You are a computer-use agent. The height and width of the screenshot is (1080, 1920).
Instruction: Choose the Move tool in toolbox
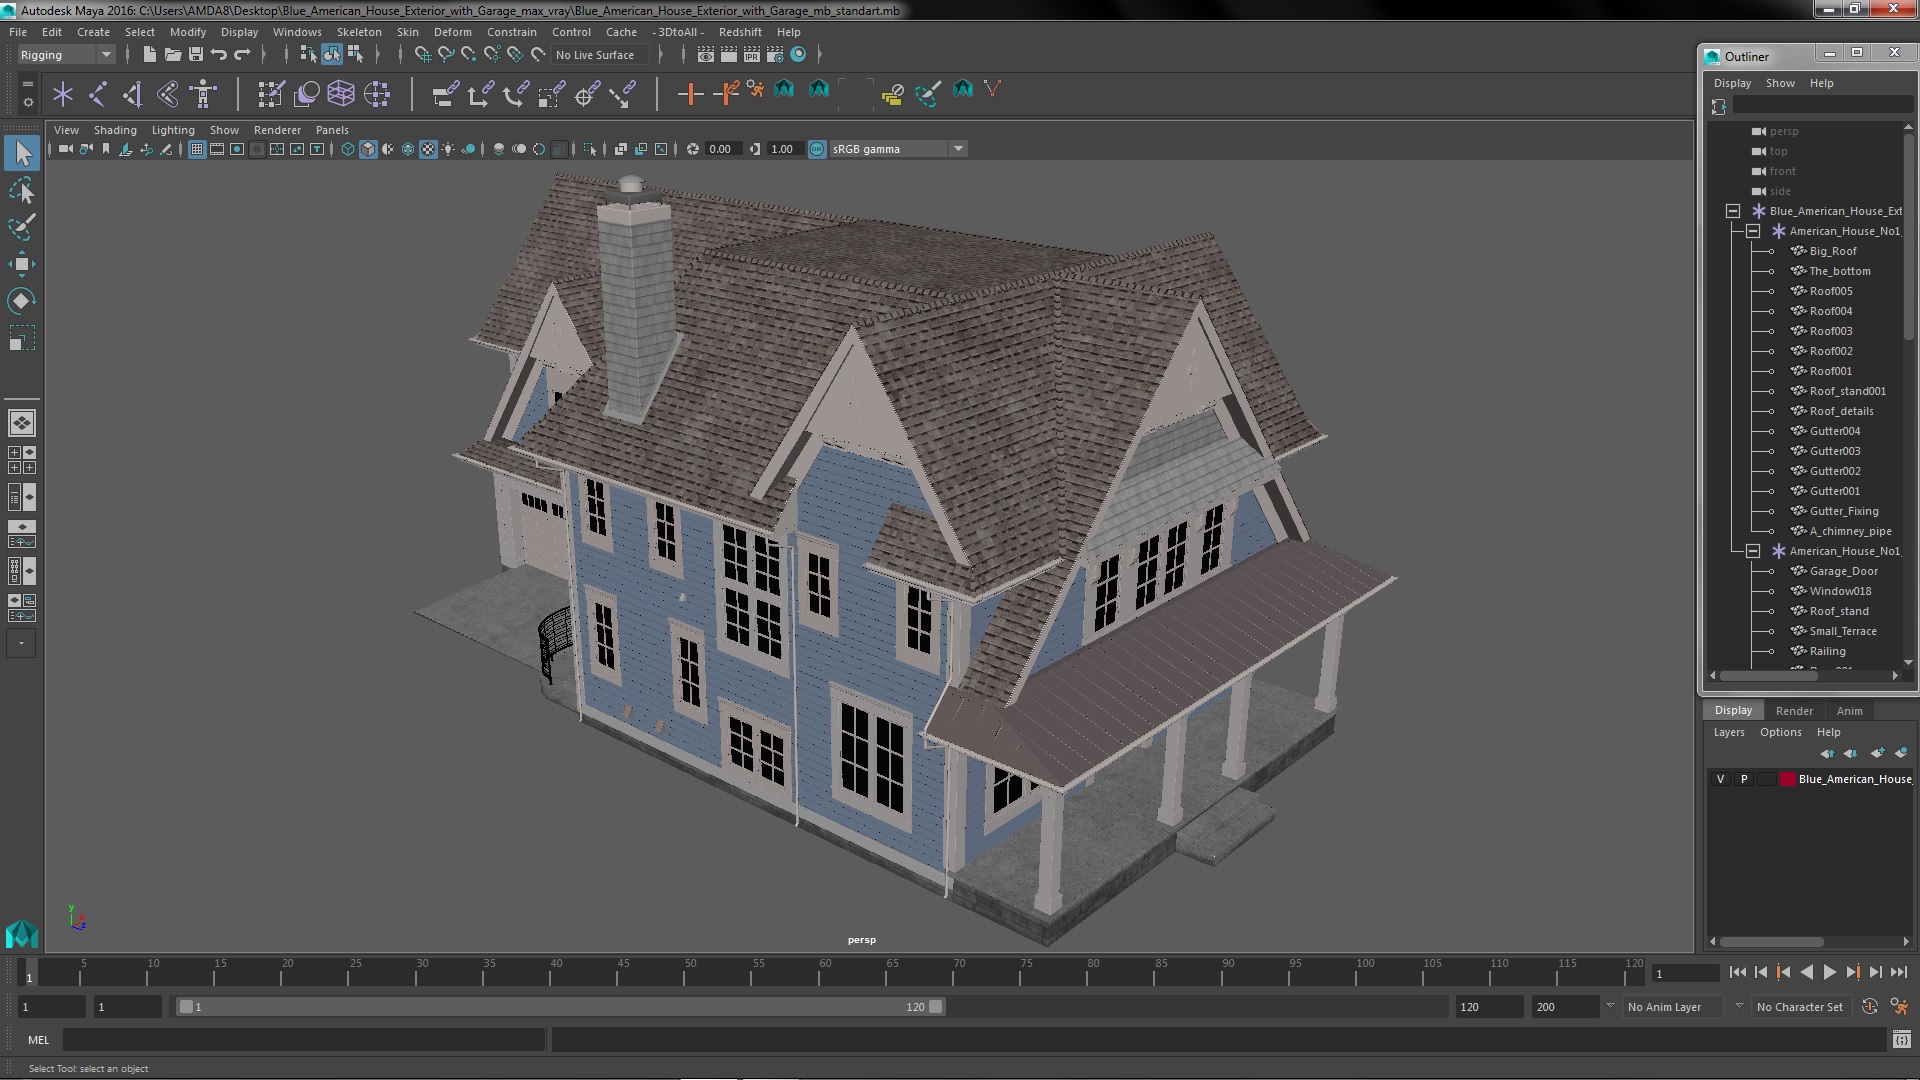[22, 264]
